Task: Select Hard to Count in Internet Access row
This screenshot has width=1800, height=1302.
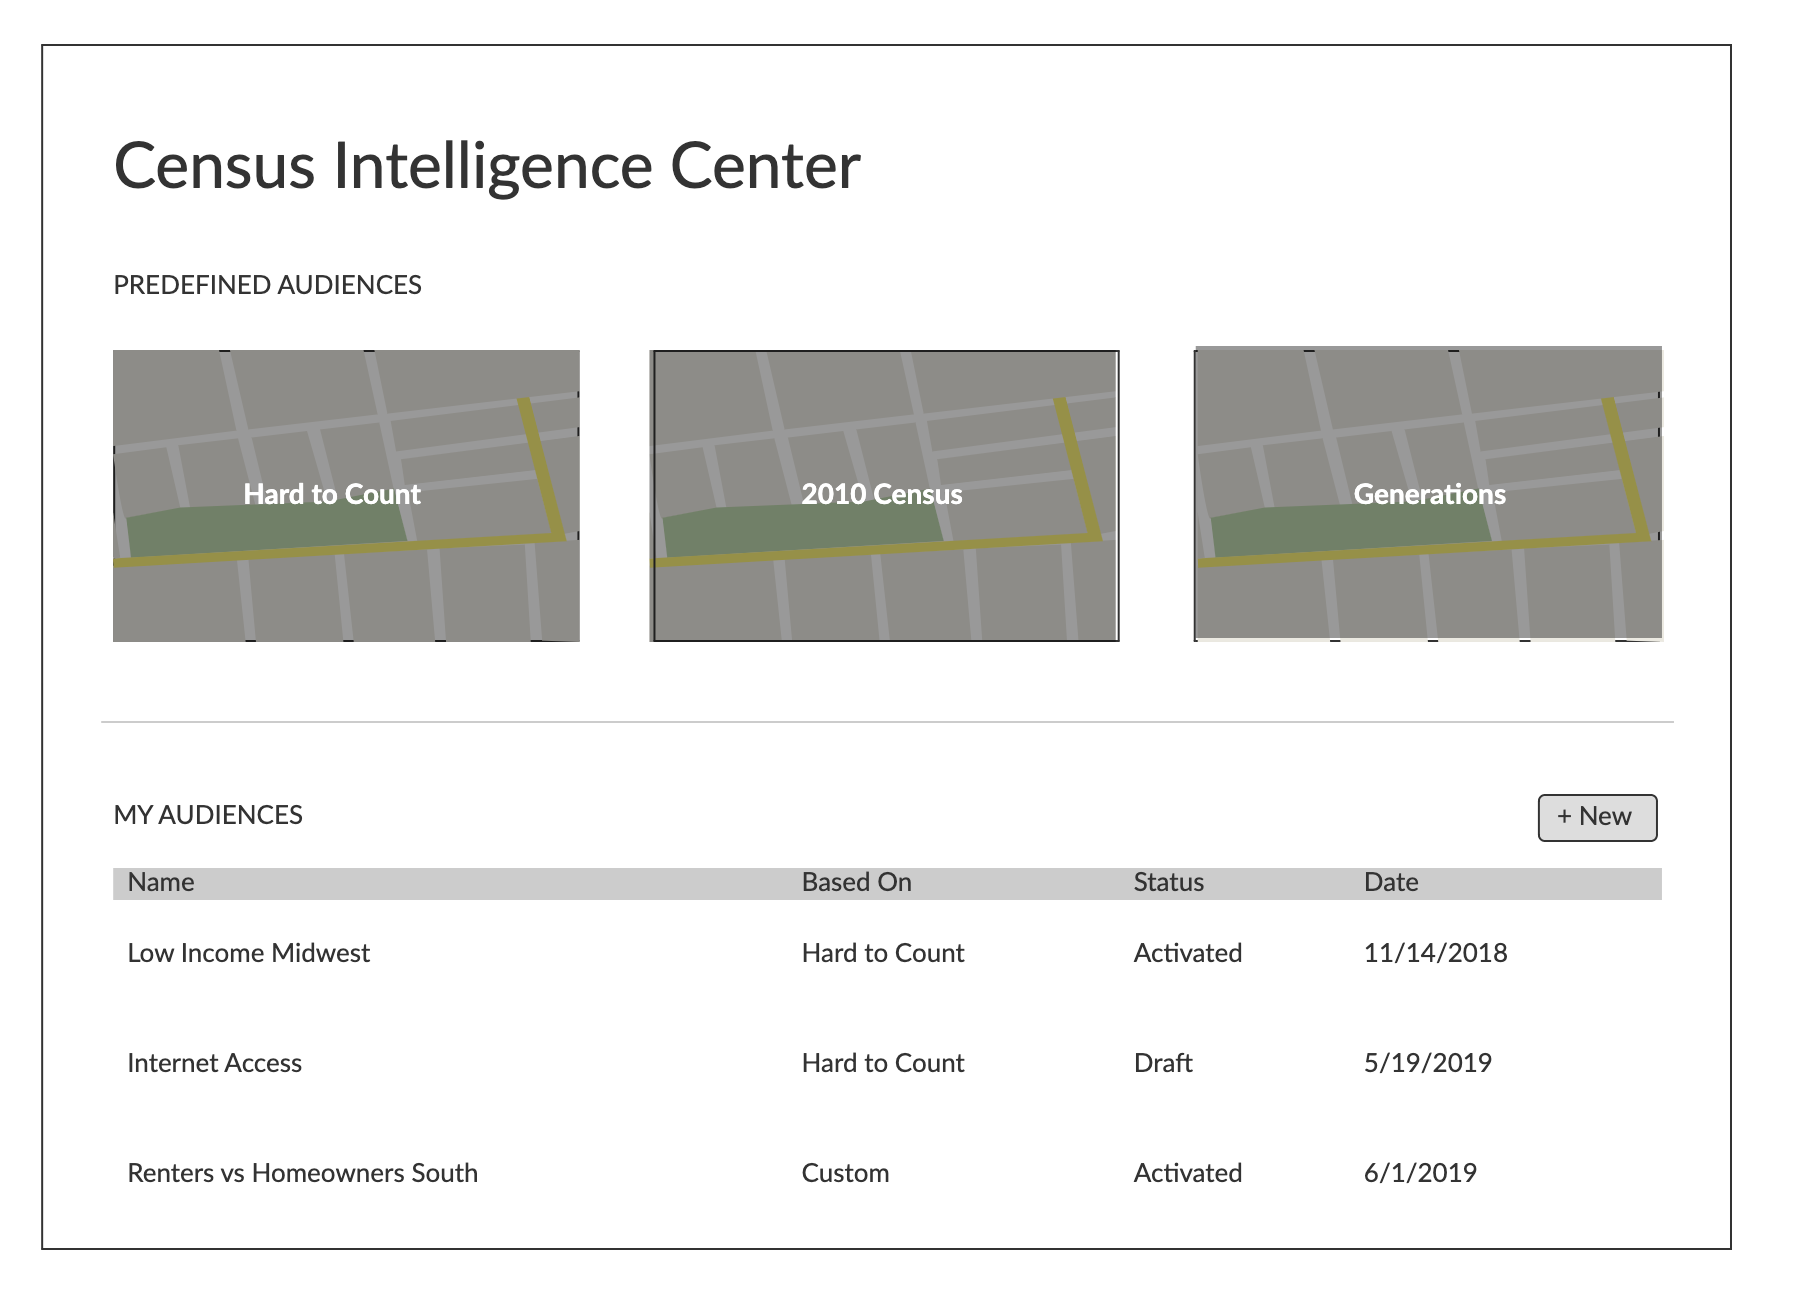Action: pyautogui.click(x=883, y=1063)
